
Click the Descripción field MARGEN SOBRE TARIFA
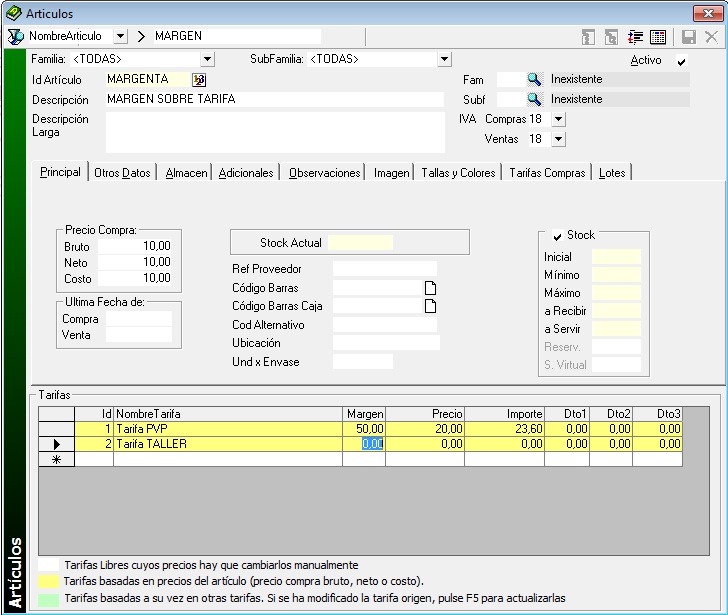point(275,99)
